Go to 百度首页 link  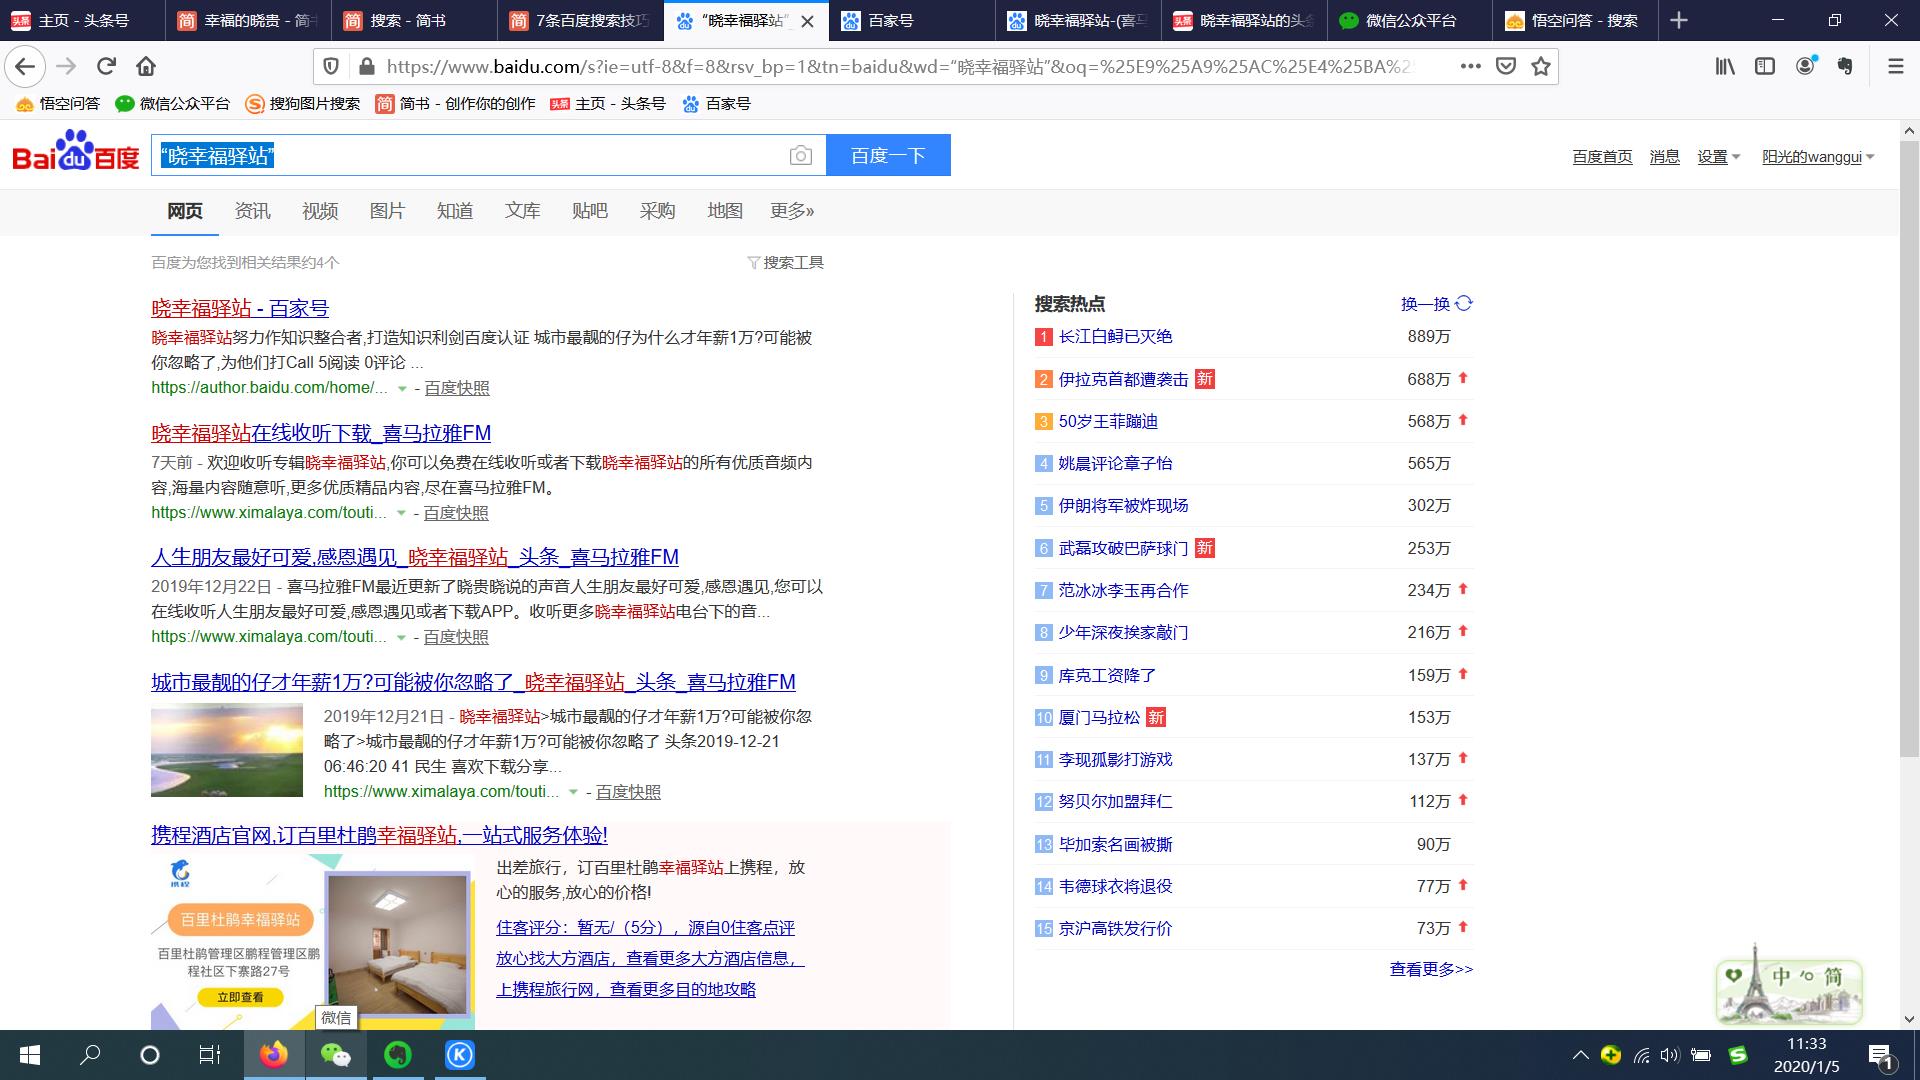coord(1602,157)
